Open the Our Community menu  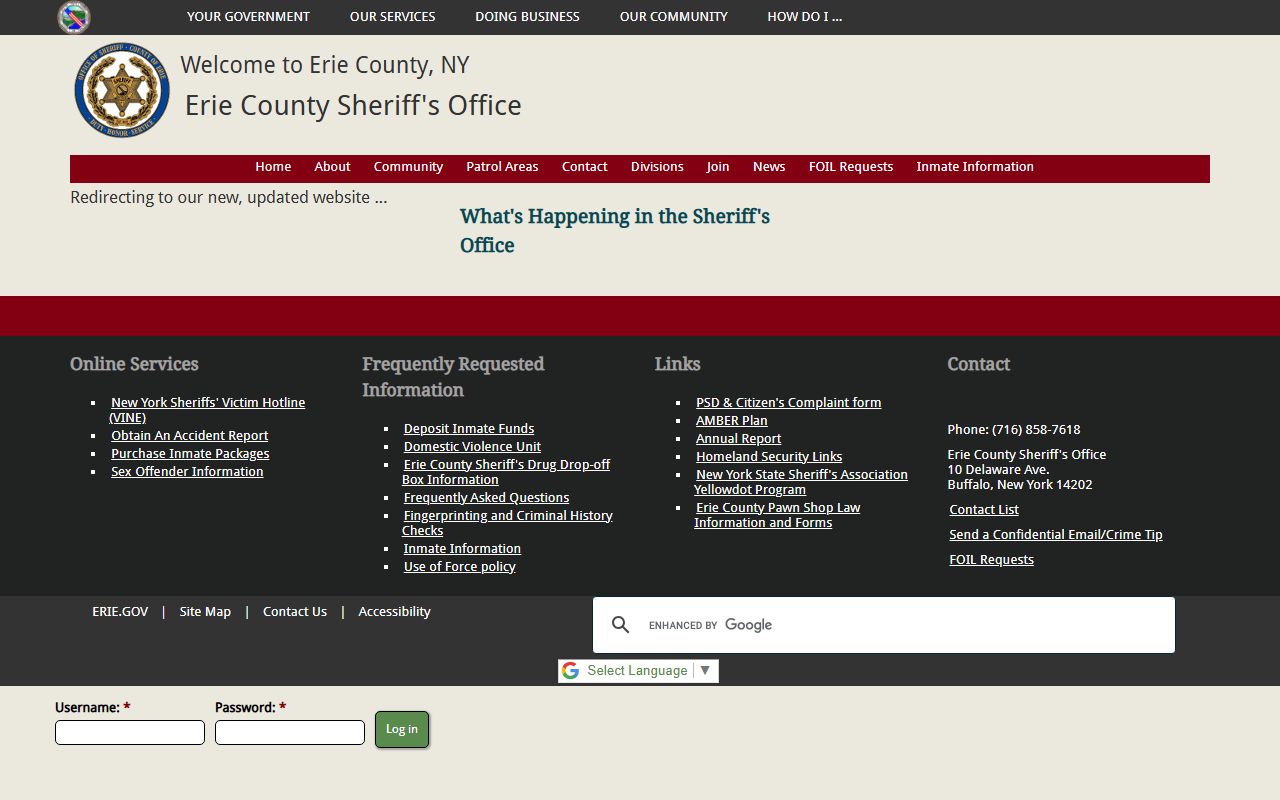(673, 17)
